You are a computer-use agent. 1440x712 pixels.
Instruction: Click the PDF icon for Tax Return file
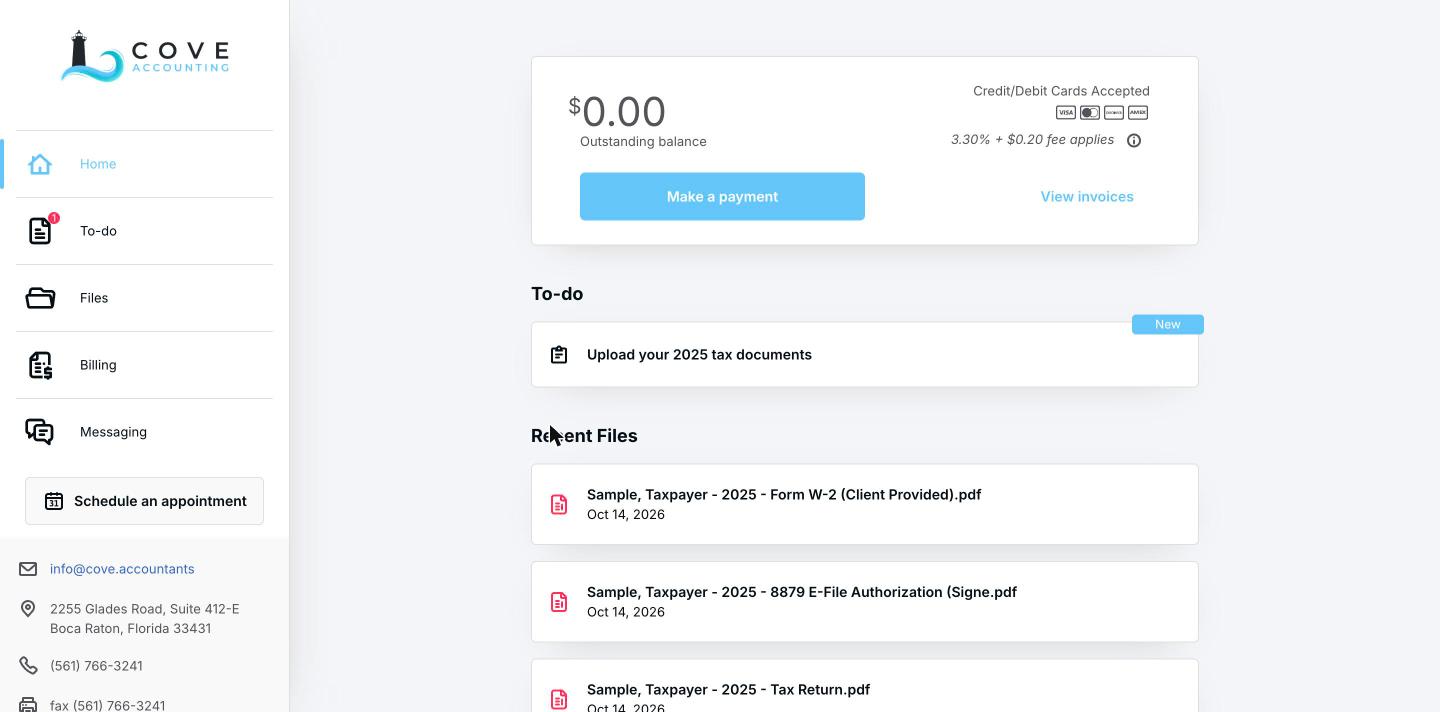(x=559, y=699)
